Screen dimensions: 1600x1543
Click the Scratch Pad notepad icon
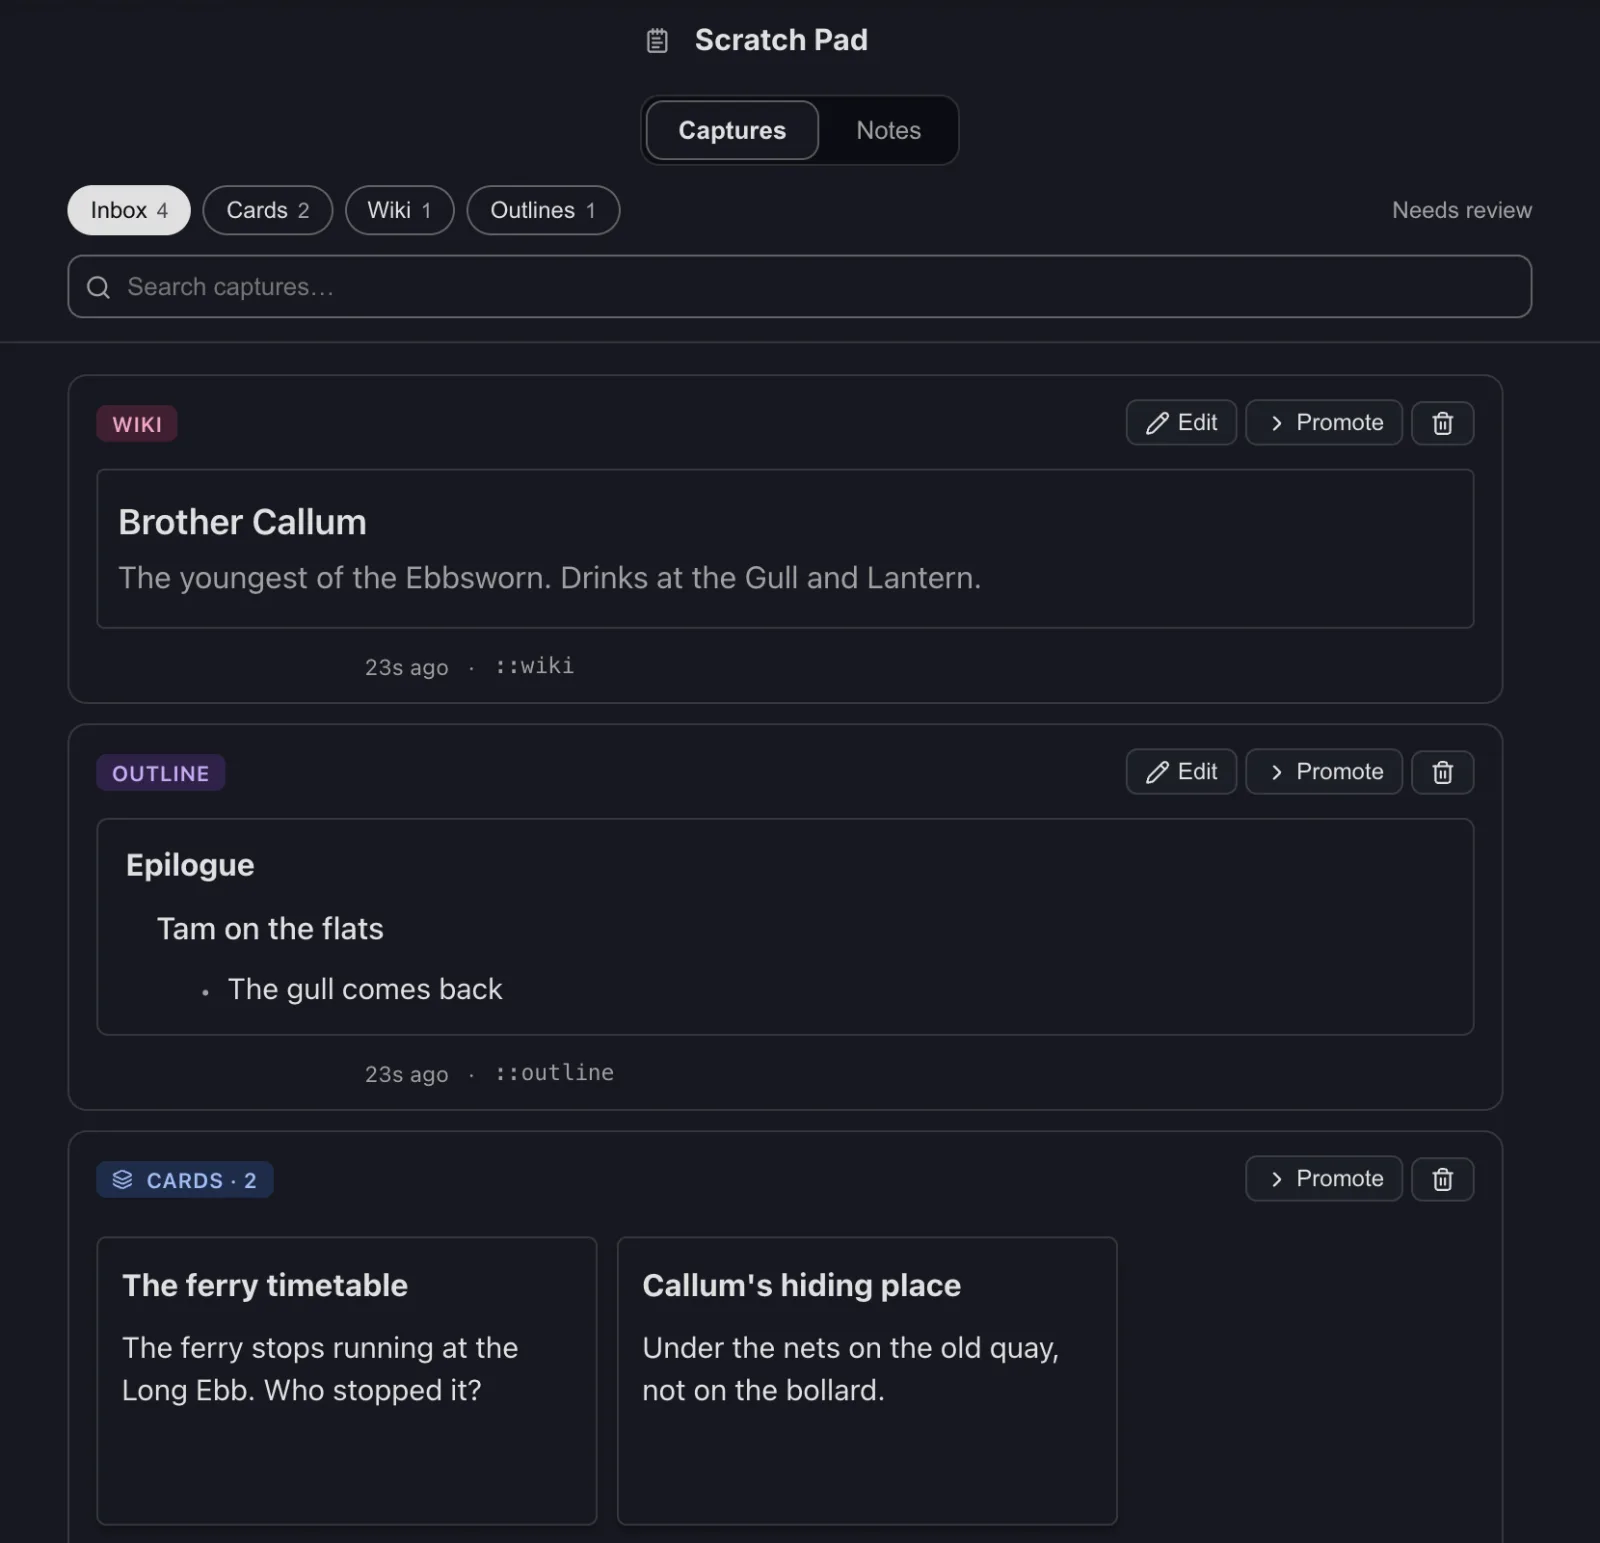[x=657, y=41]
